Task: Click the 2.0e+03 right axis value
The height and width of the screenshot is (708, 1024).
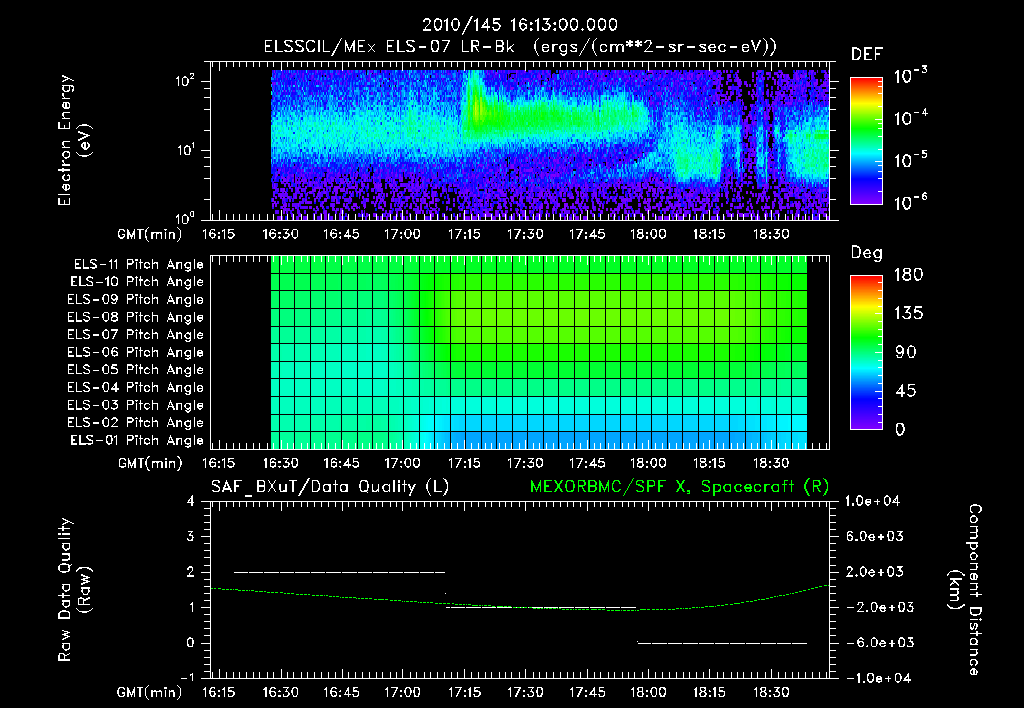Action: click(x=874, y=572)
